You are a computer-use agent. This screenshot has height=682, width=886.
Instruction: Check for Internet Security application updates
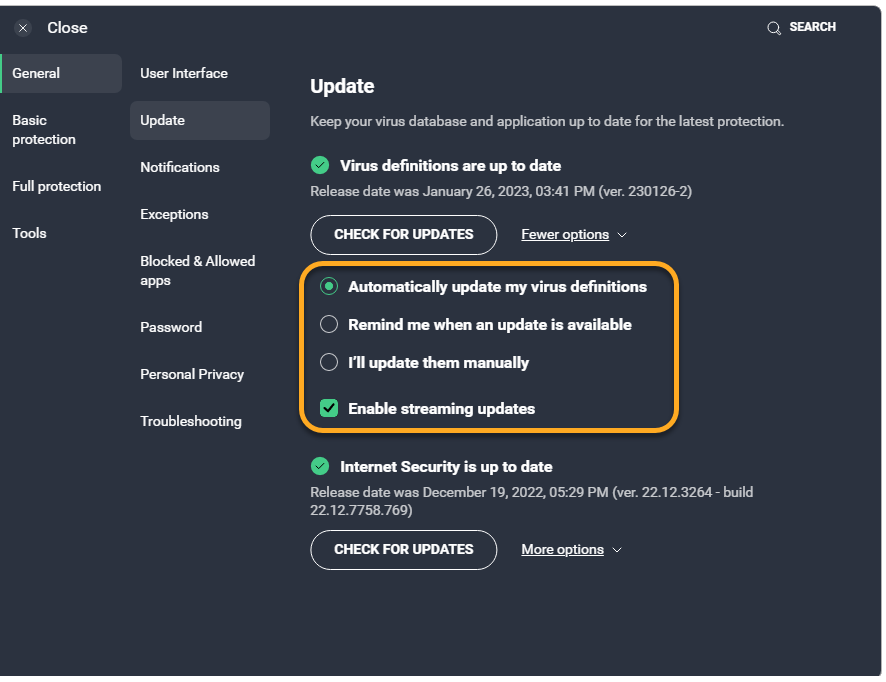(x=403, y=550)
